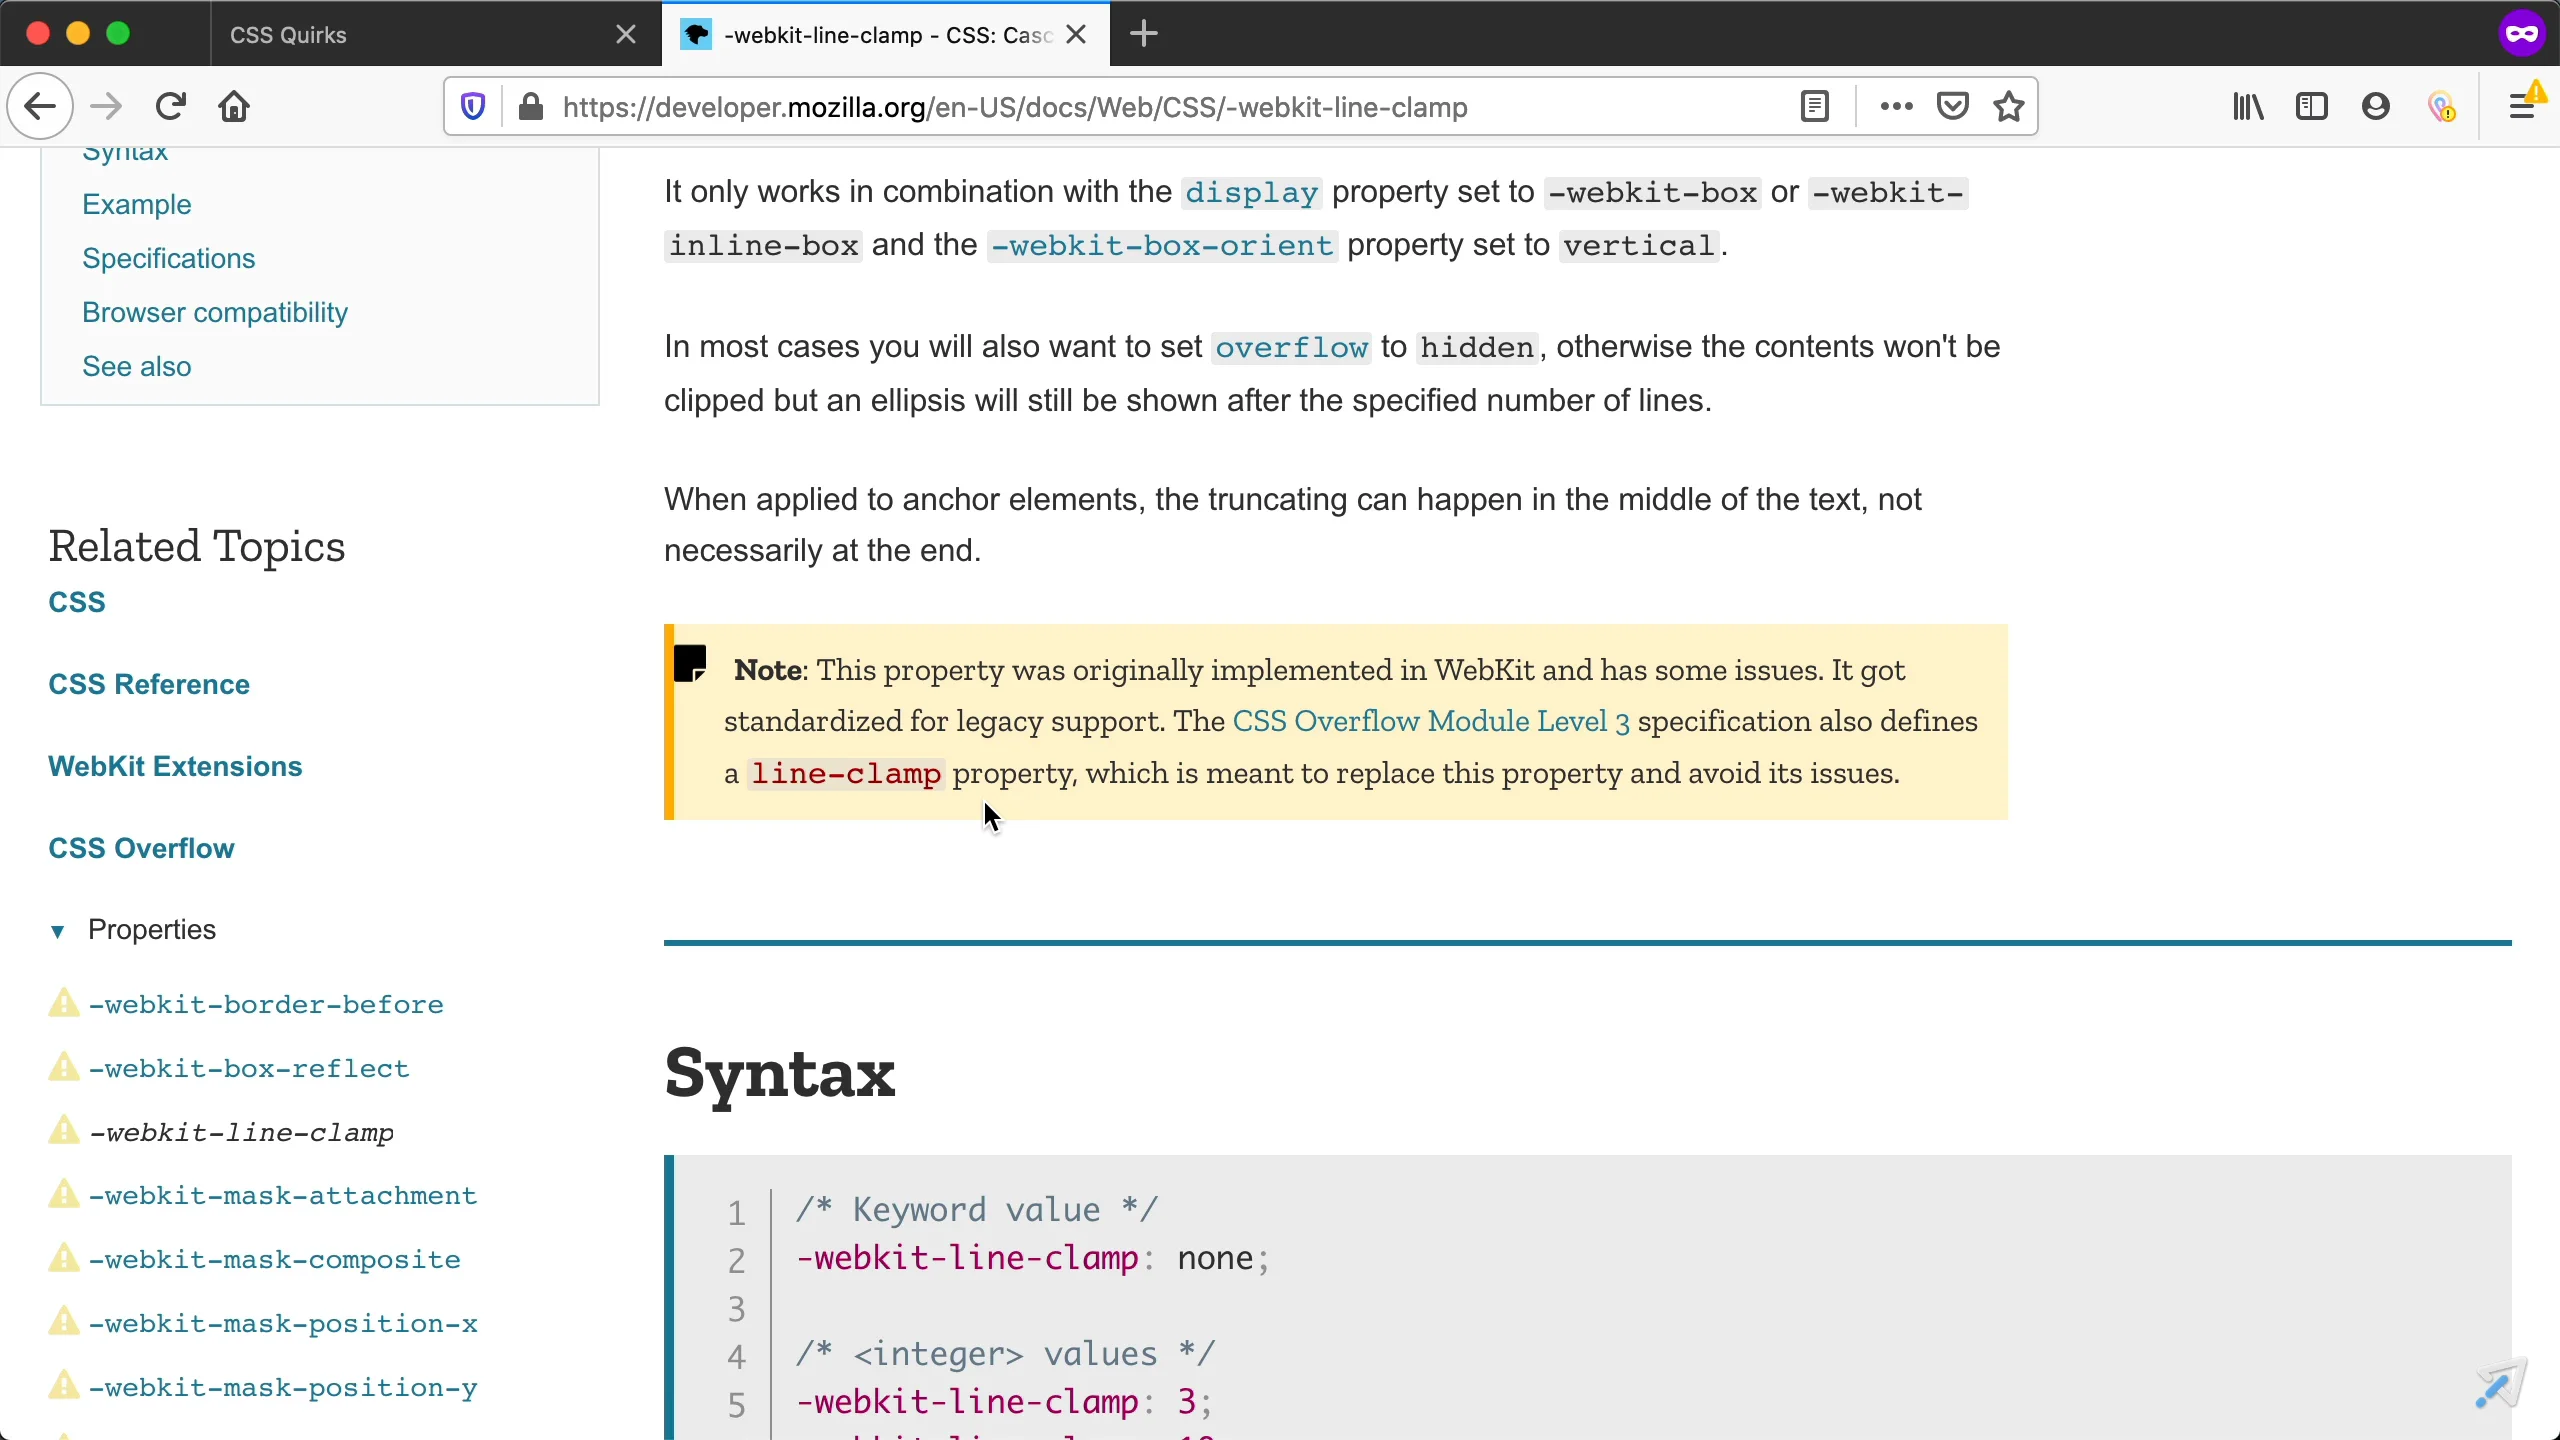Save page to Pocket
This screenshot has width=2560, height=1440.
click(1952, 106)
